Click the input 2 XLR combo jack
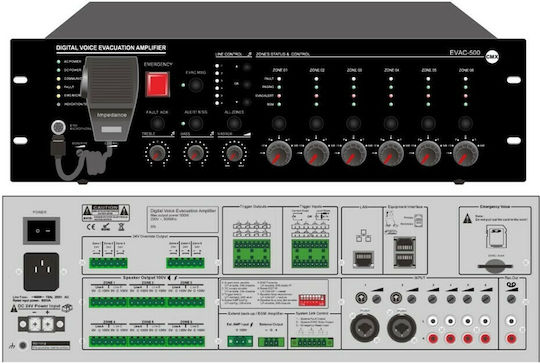 coord(402,328)
